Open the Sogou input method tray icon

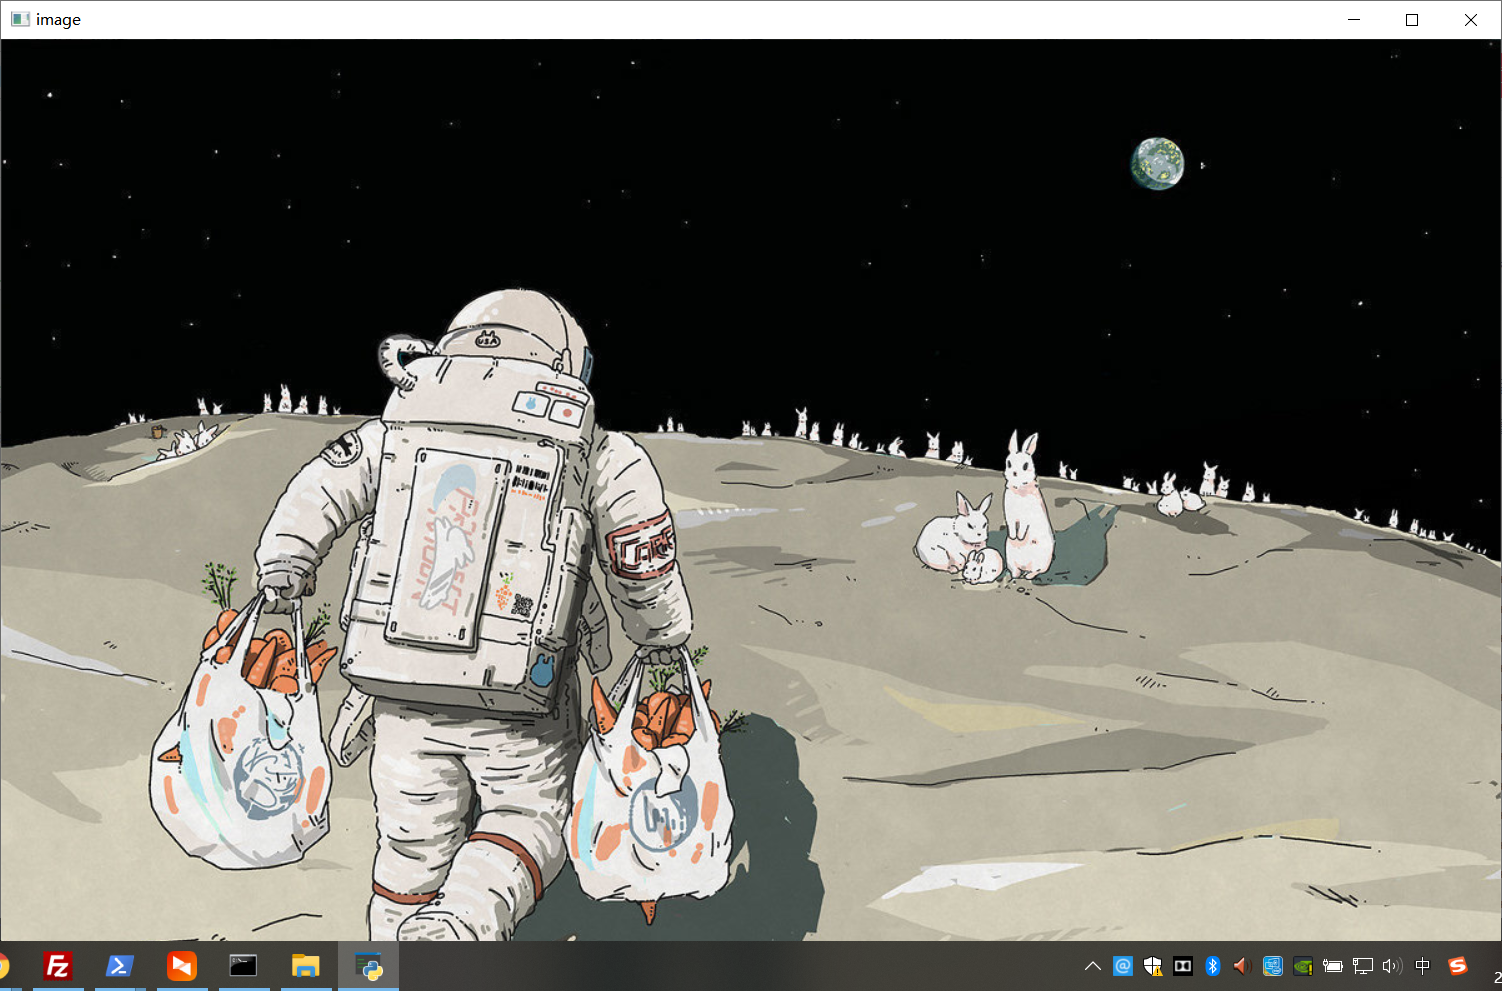(1458, 966)
